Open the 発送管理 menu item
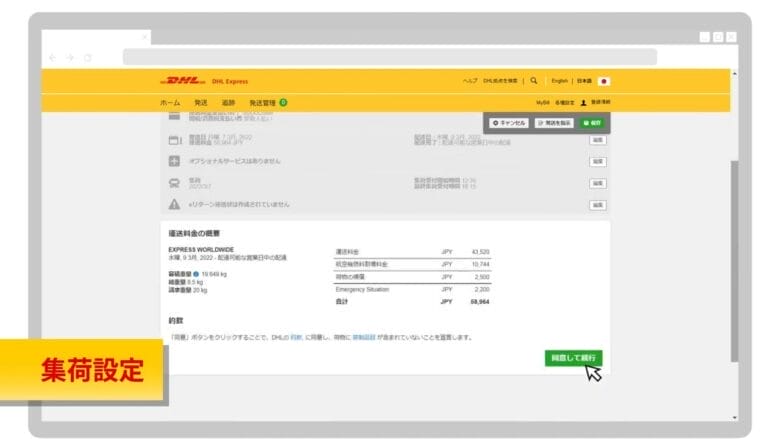The height and width of the screenshot is (439, 780). coord(262,102)
